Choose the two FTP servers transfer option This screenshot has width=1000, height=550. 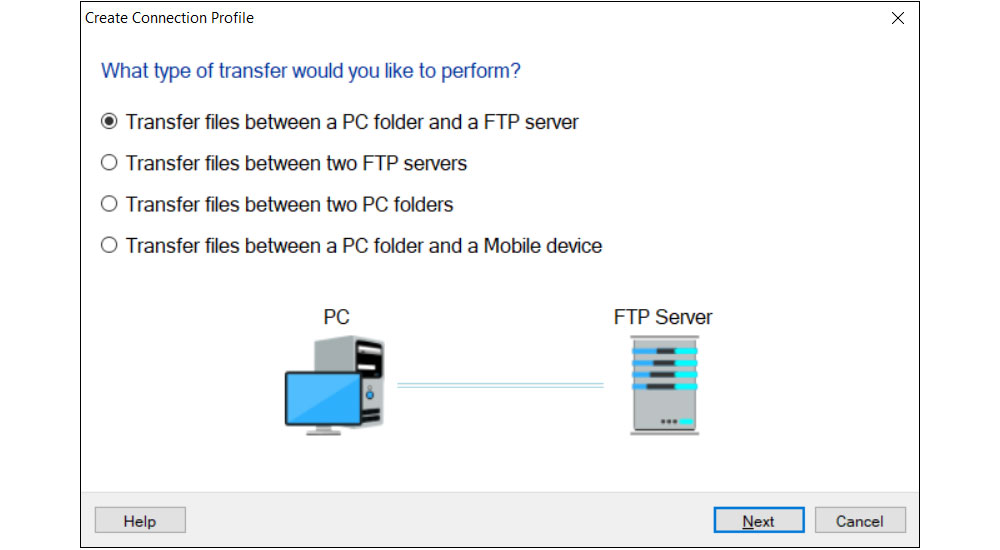coord(110,163)
